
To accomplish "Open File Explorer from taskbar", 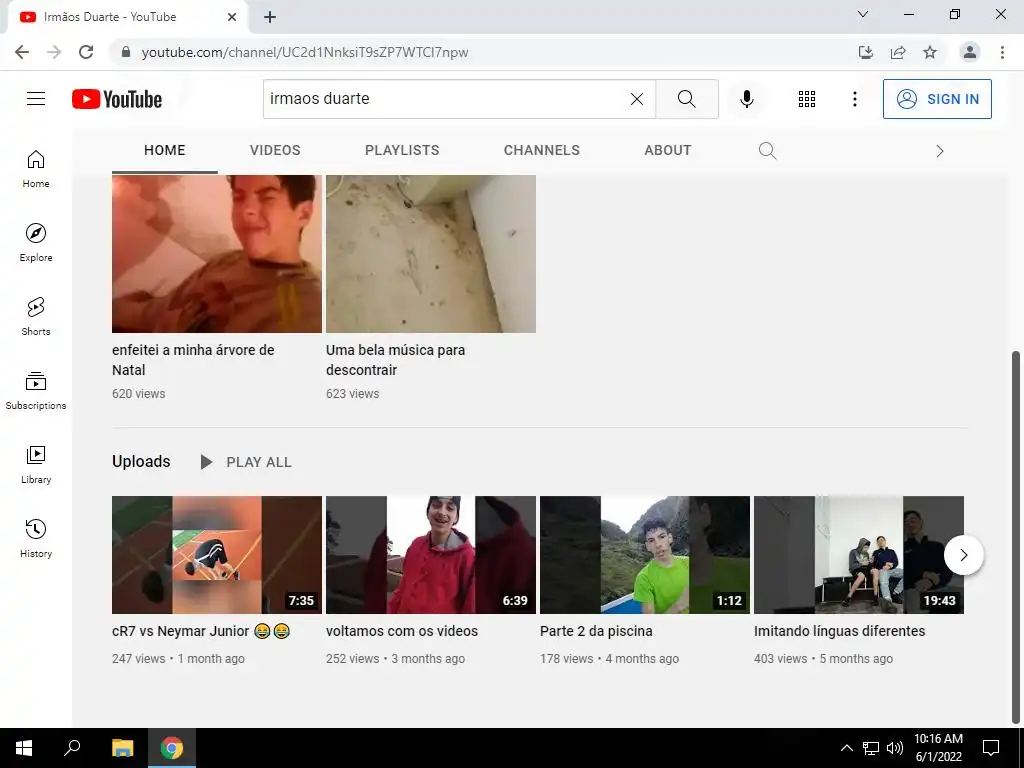I will coord(122,748).
